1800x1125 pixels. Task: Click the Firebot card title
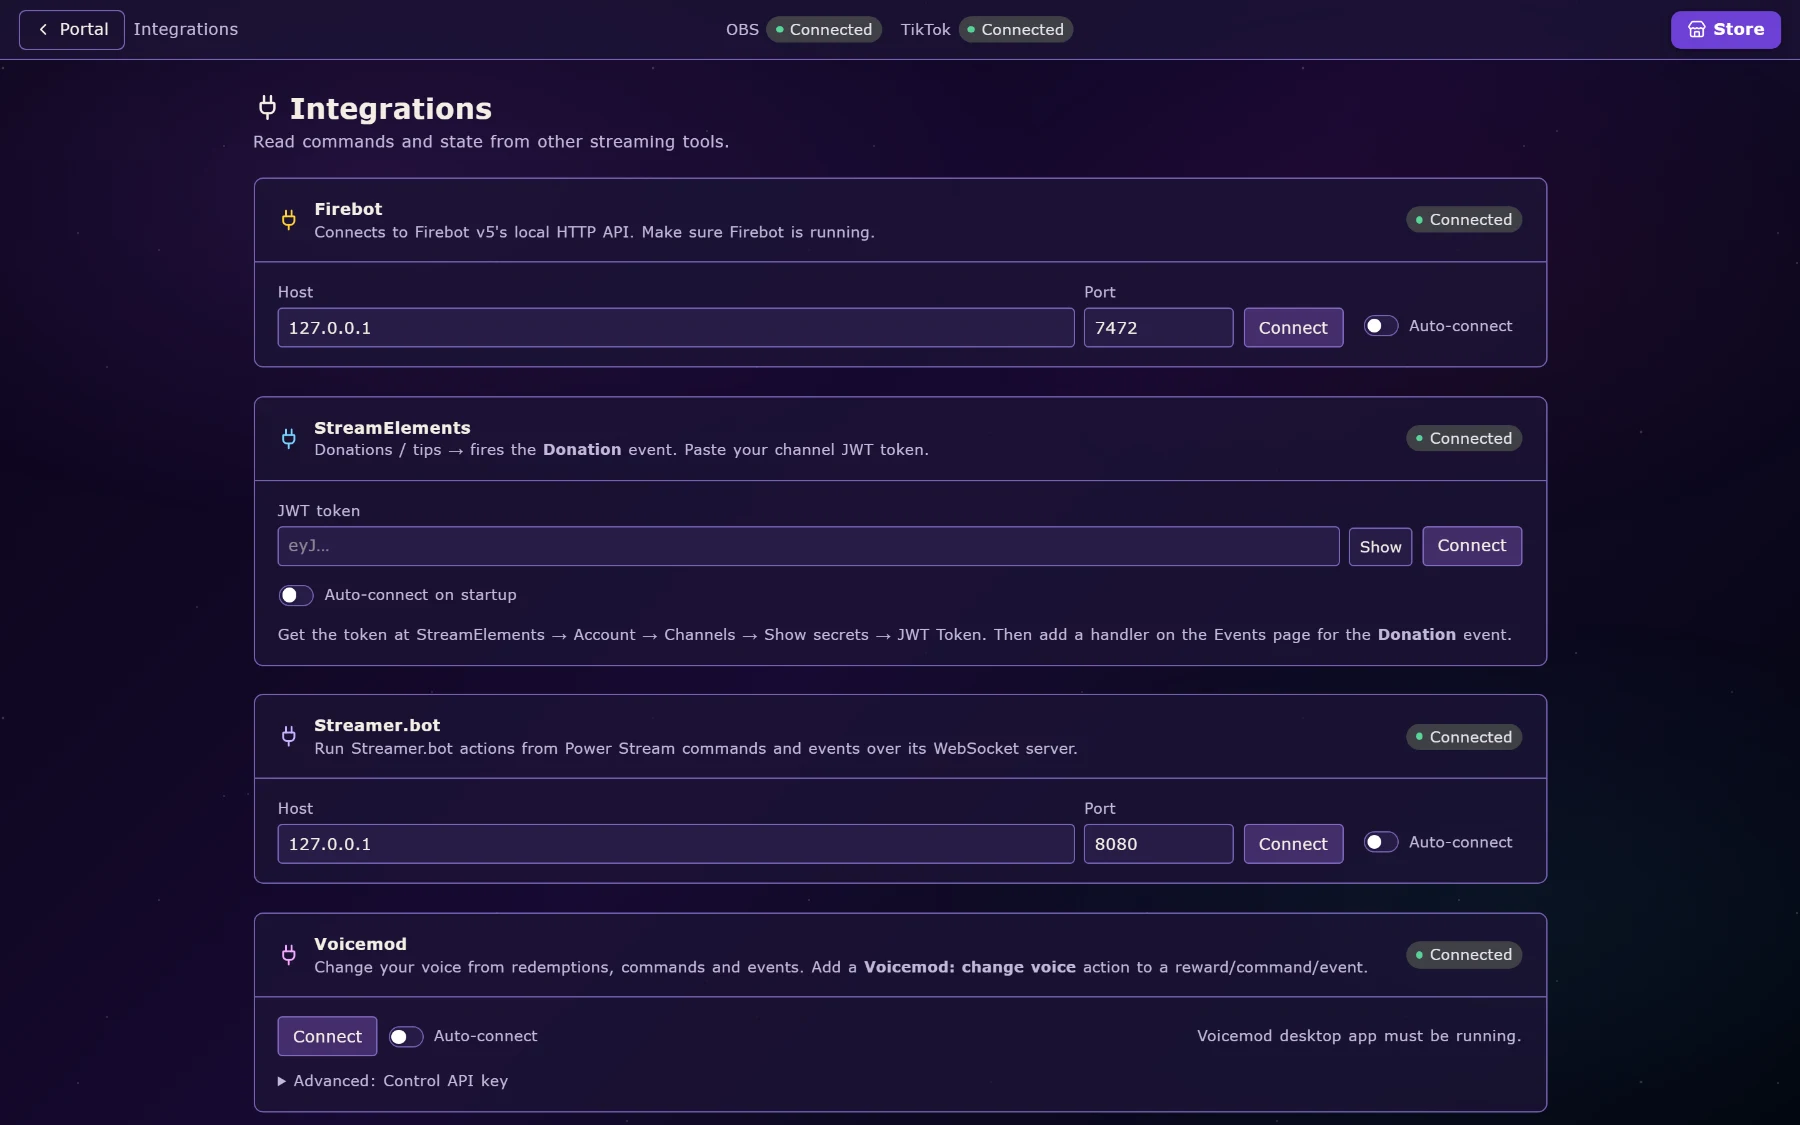(x=348, y=209)
